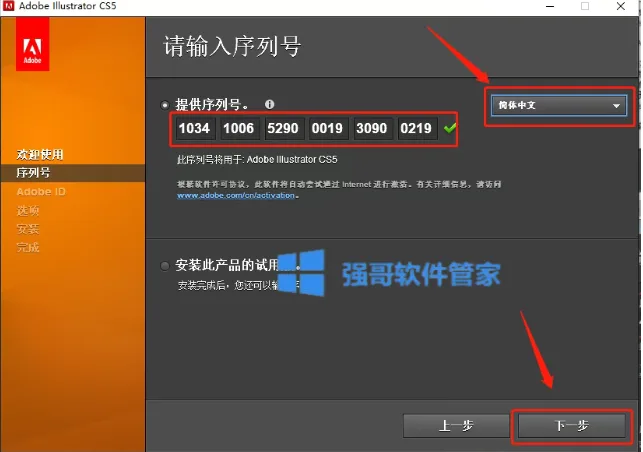Select 安装 step in sidebar
The height and width of the screenshot is (452, 643).
28,229
